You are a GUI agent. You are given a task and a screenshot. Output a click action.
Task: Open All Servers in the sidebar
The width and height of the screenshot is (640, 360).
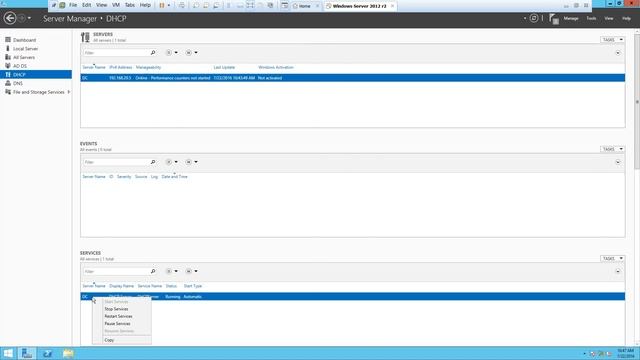coord(24,58)
